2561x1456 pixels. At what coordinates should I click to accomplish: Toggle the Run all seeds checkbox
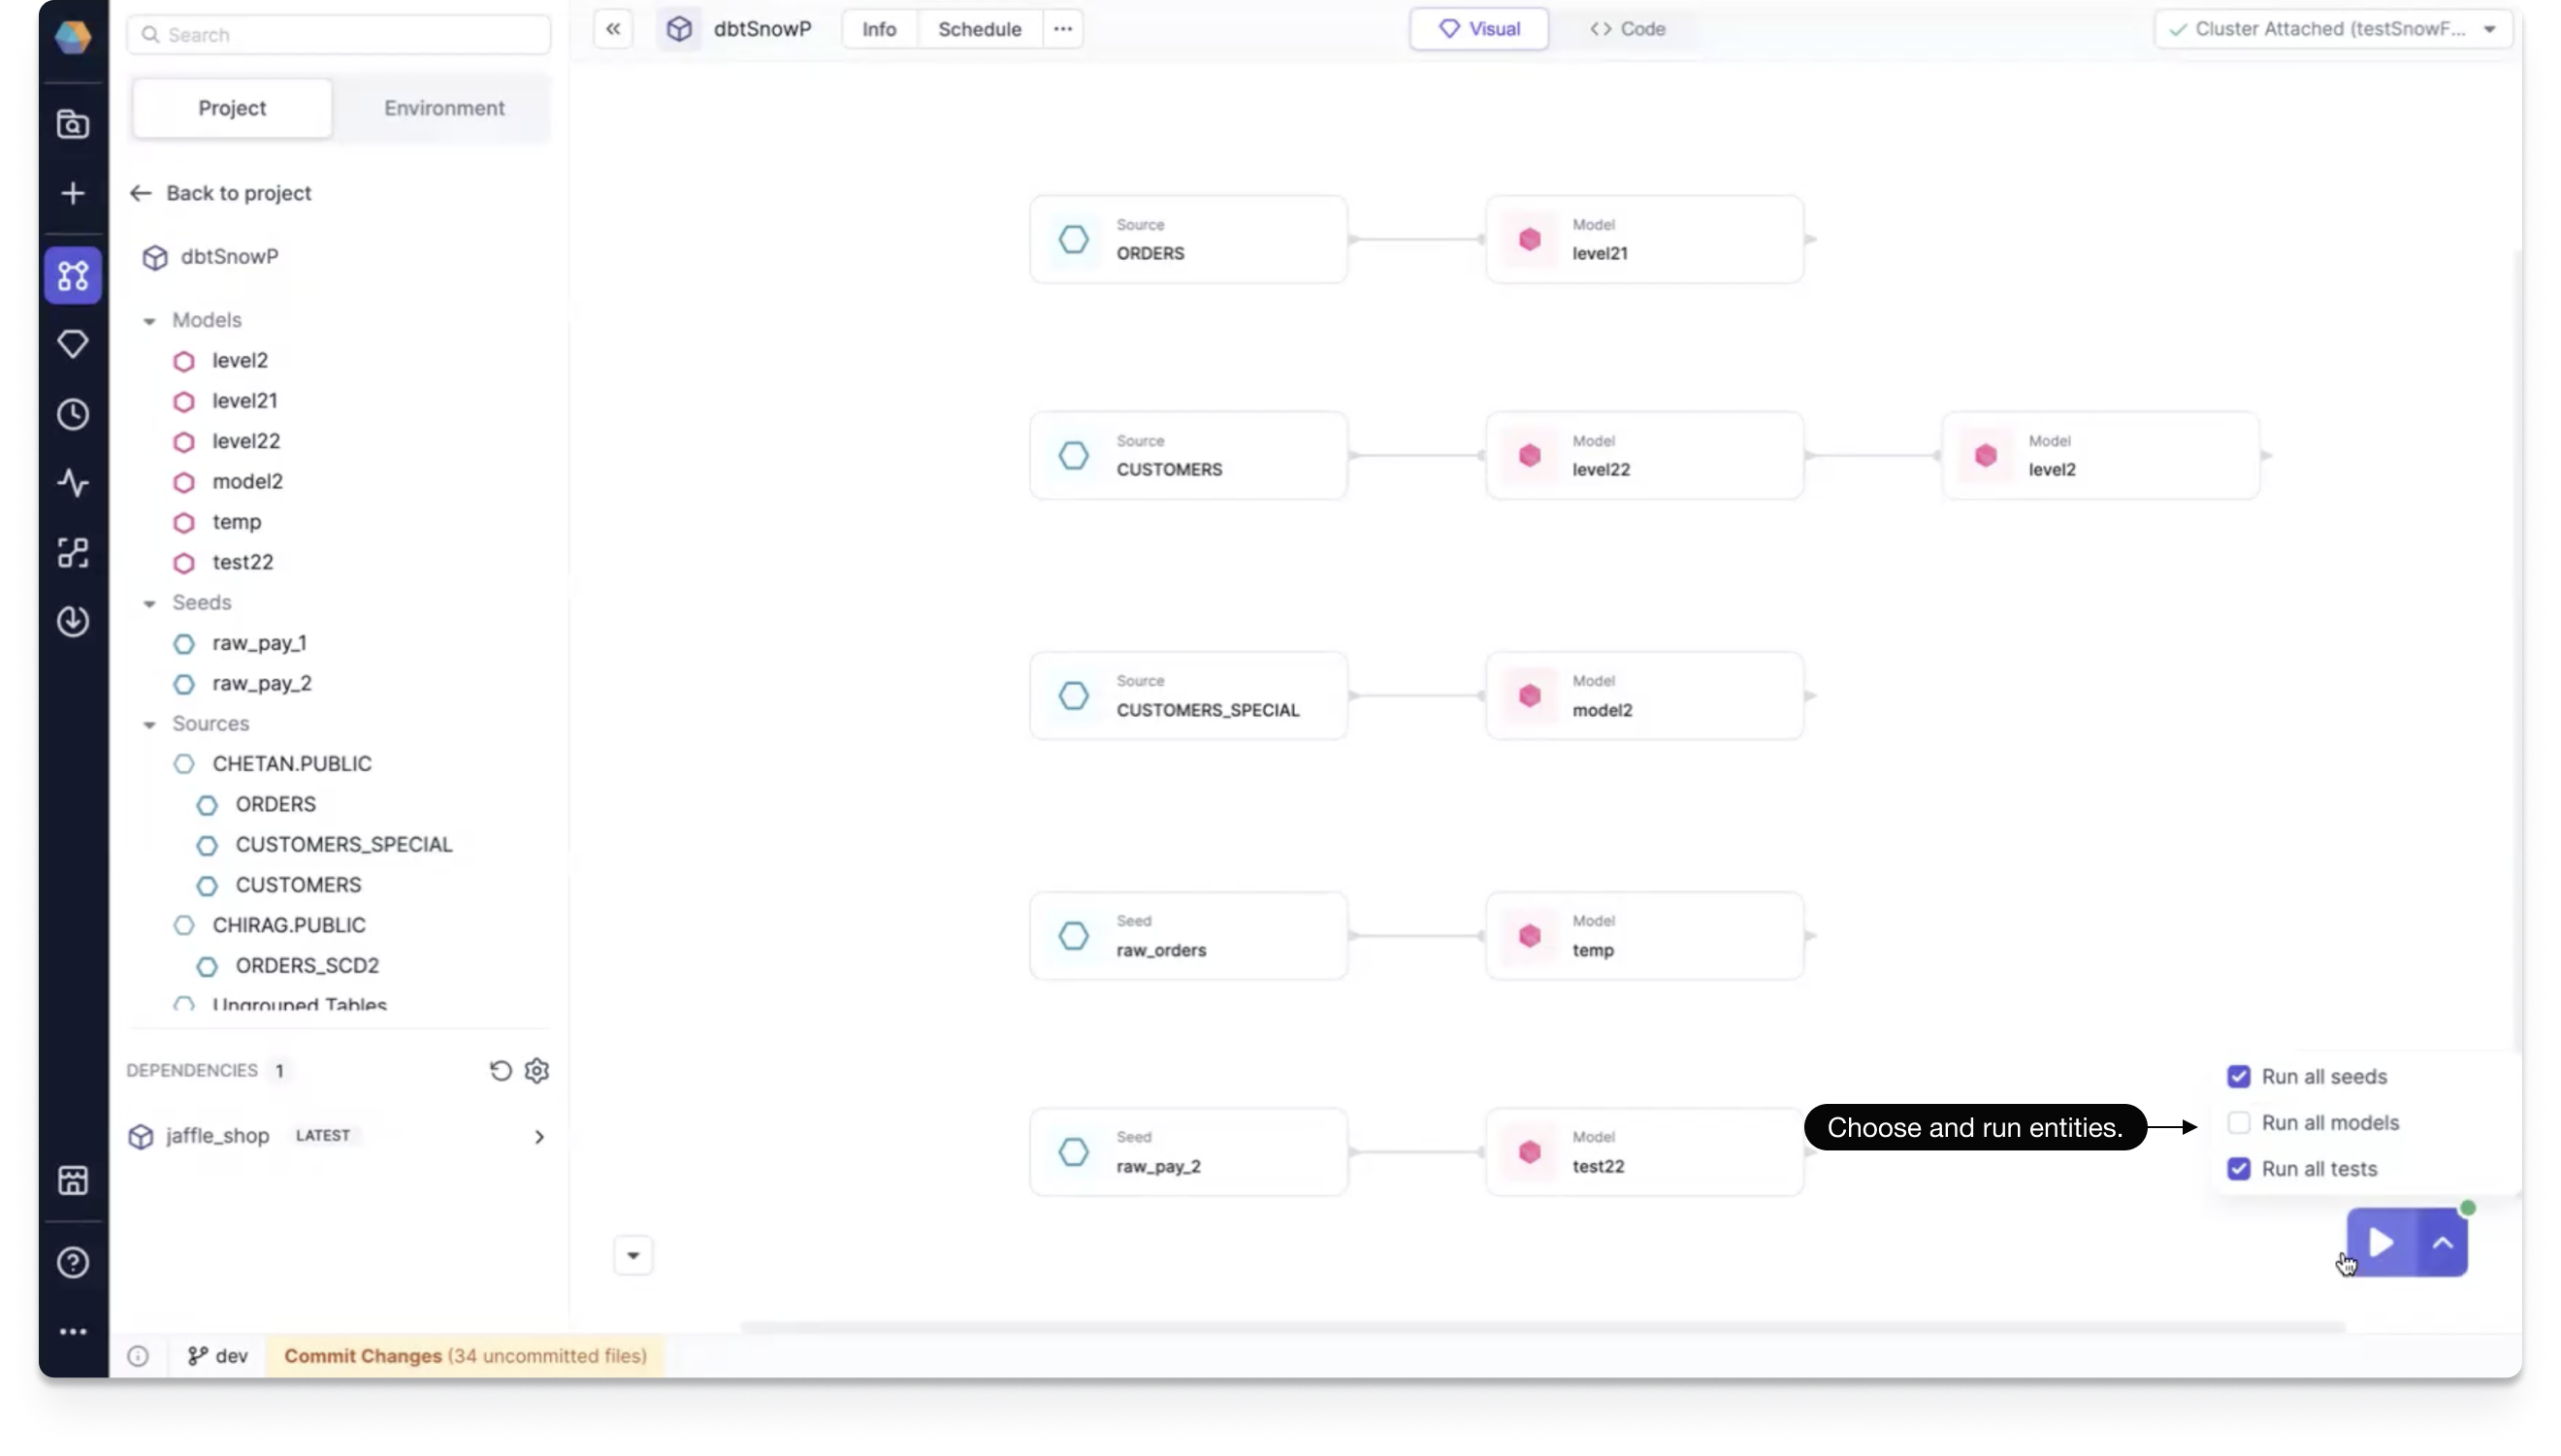click(x=2239, y=1075)
